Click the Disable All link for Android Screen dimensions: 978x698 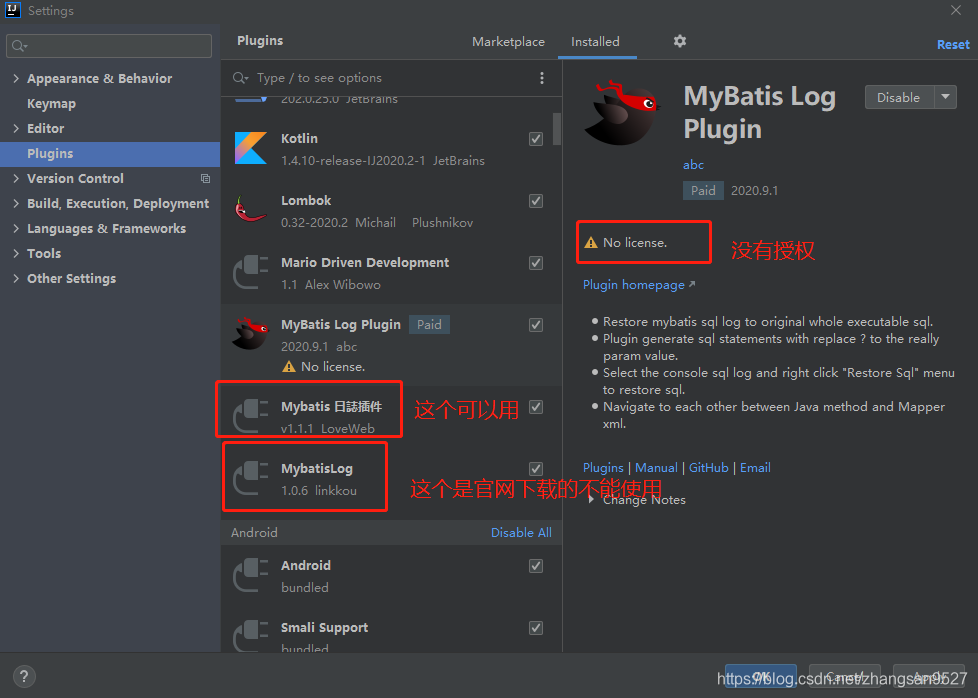coord(521,532)
